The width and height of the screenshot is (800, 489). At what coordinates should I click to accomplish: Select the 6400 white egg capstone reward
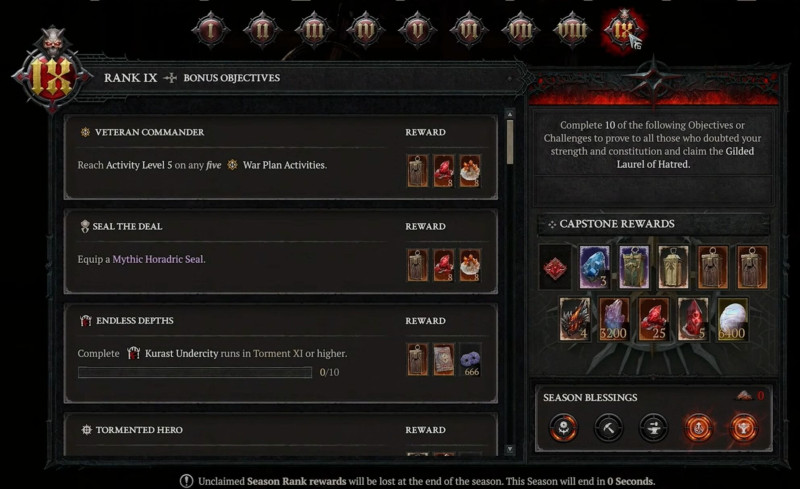coord(732,320)
